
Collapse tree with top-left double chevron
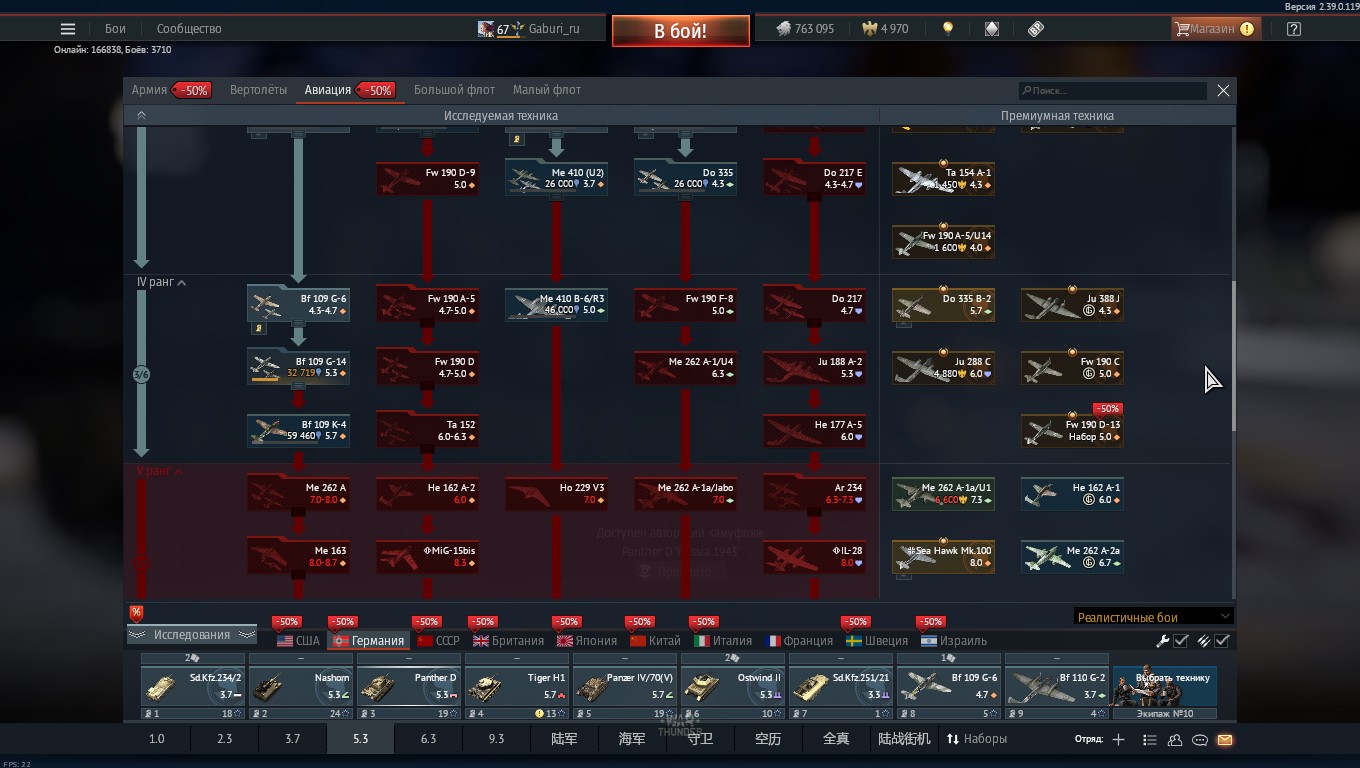point(141,116)
